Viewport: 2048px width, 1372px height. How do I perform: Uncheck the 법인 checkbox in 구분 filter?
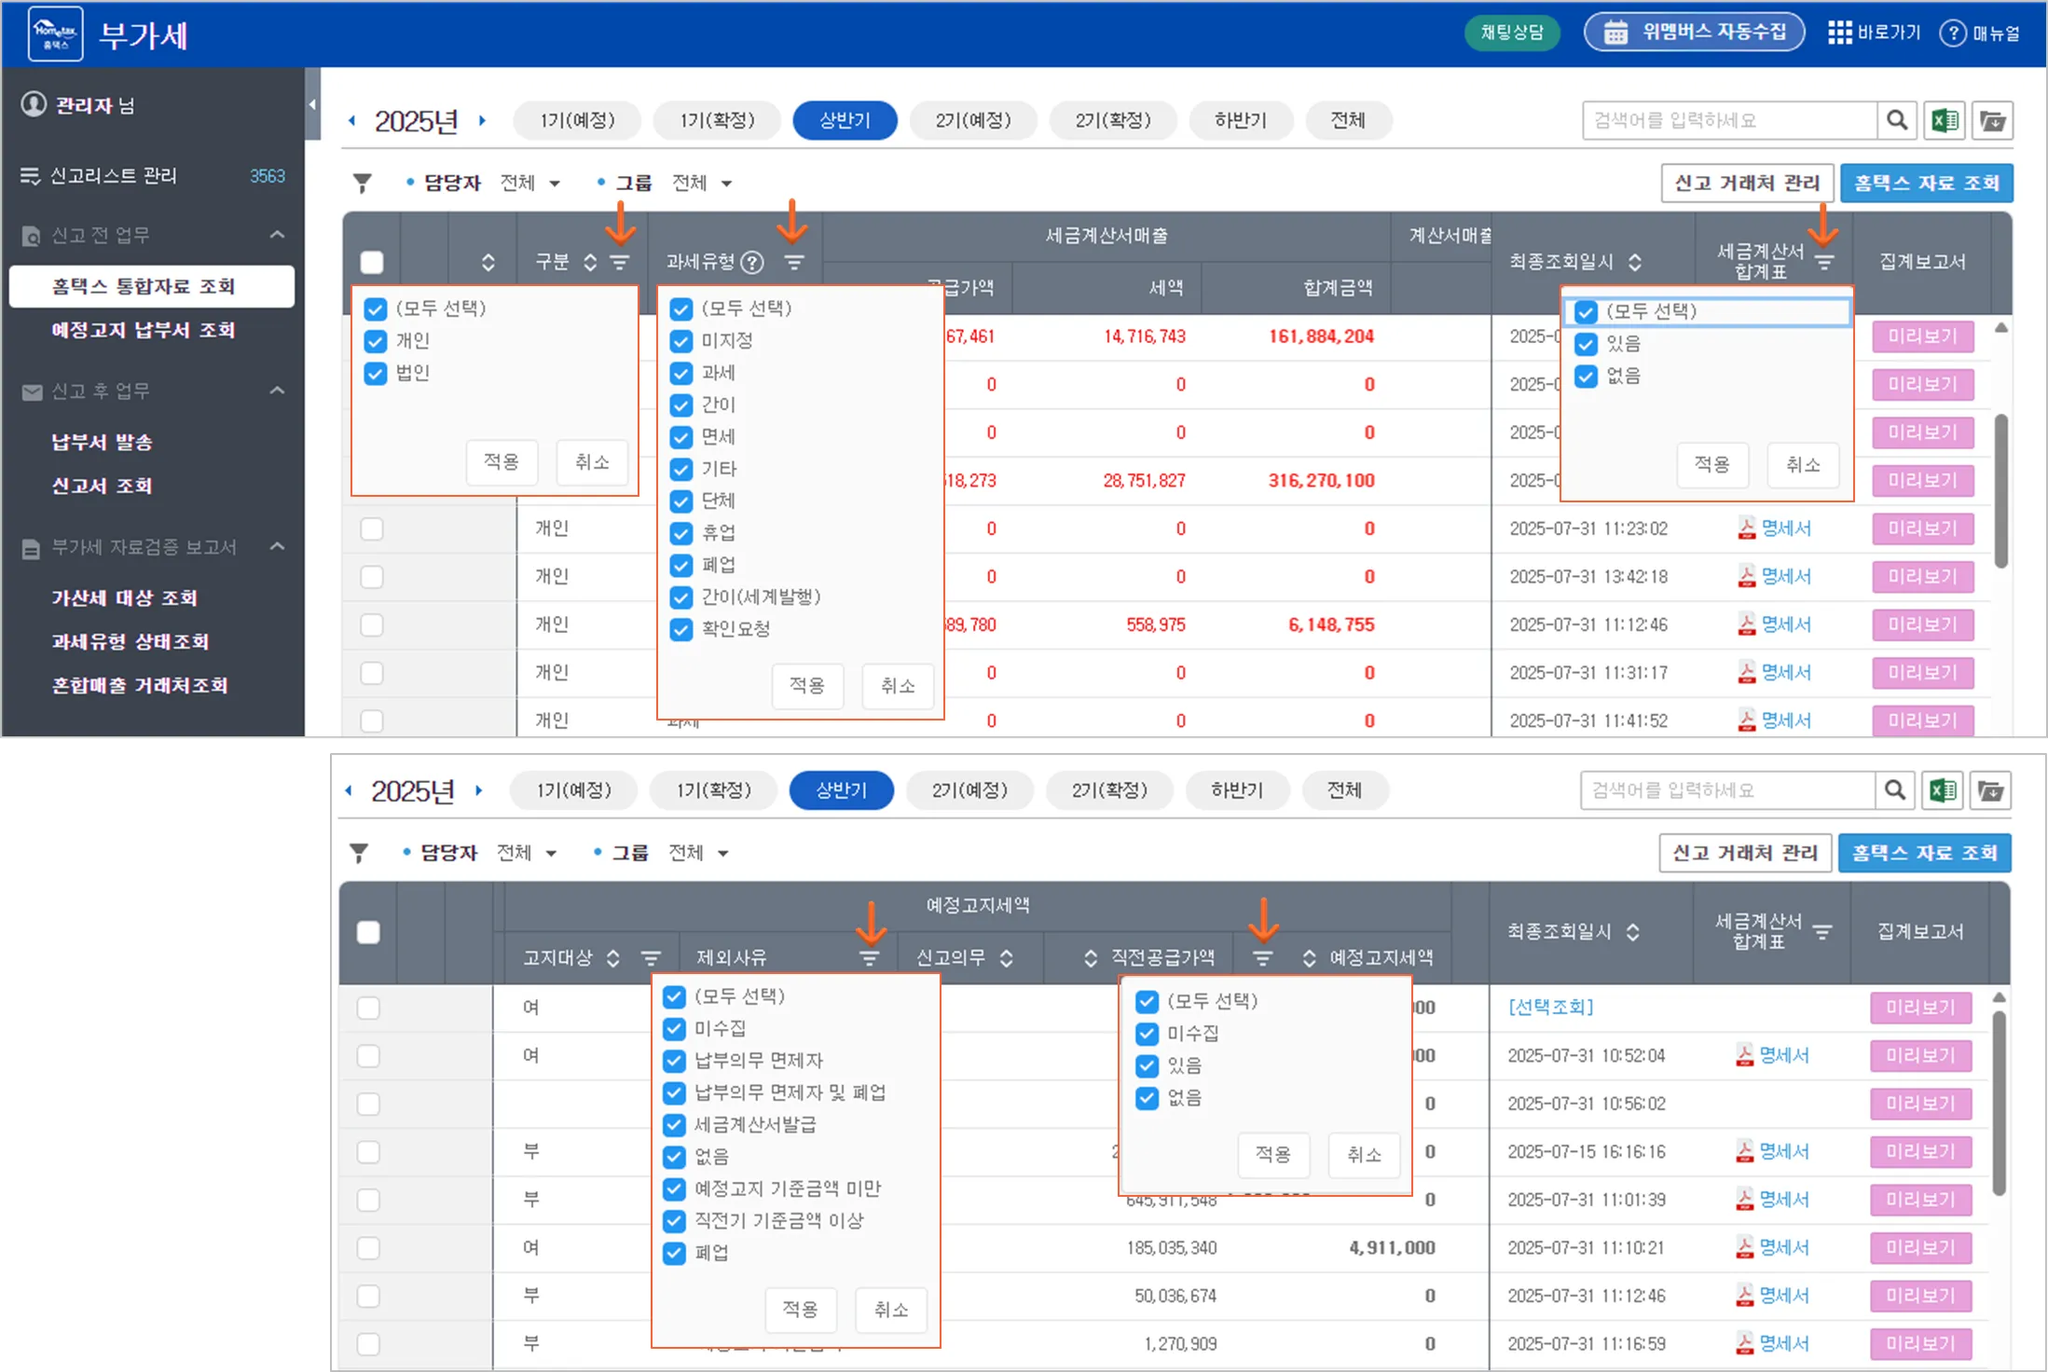(x=376, y=373)
